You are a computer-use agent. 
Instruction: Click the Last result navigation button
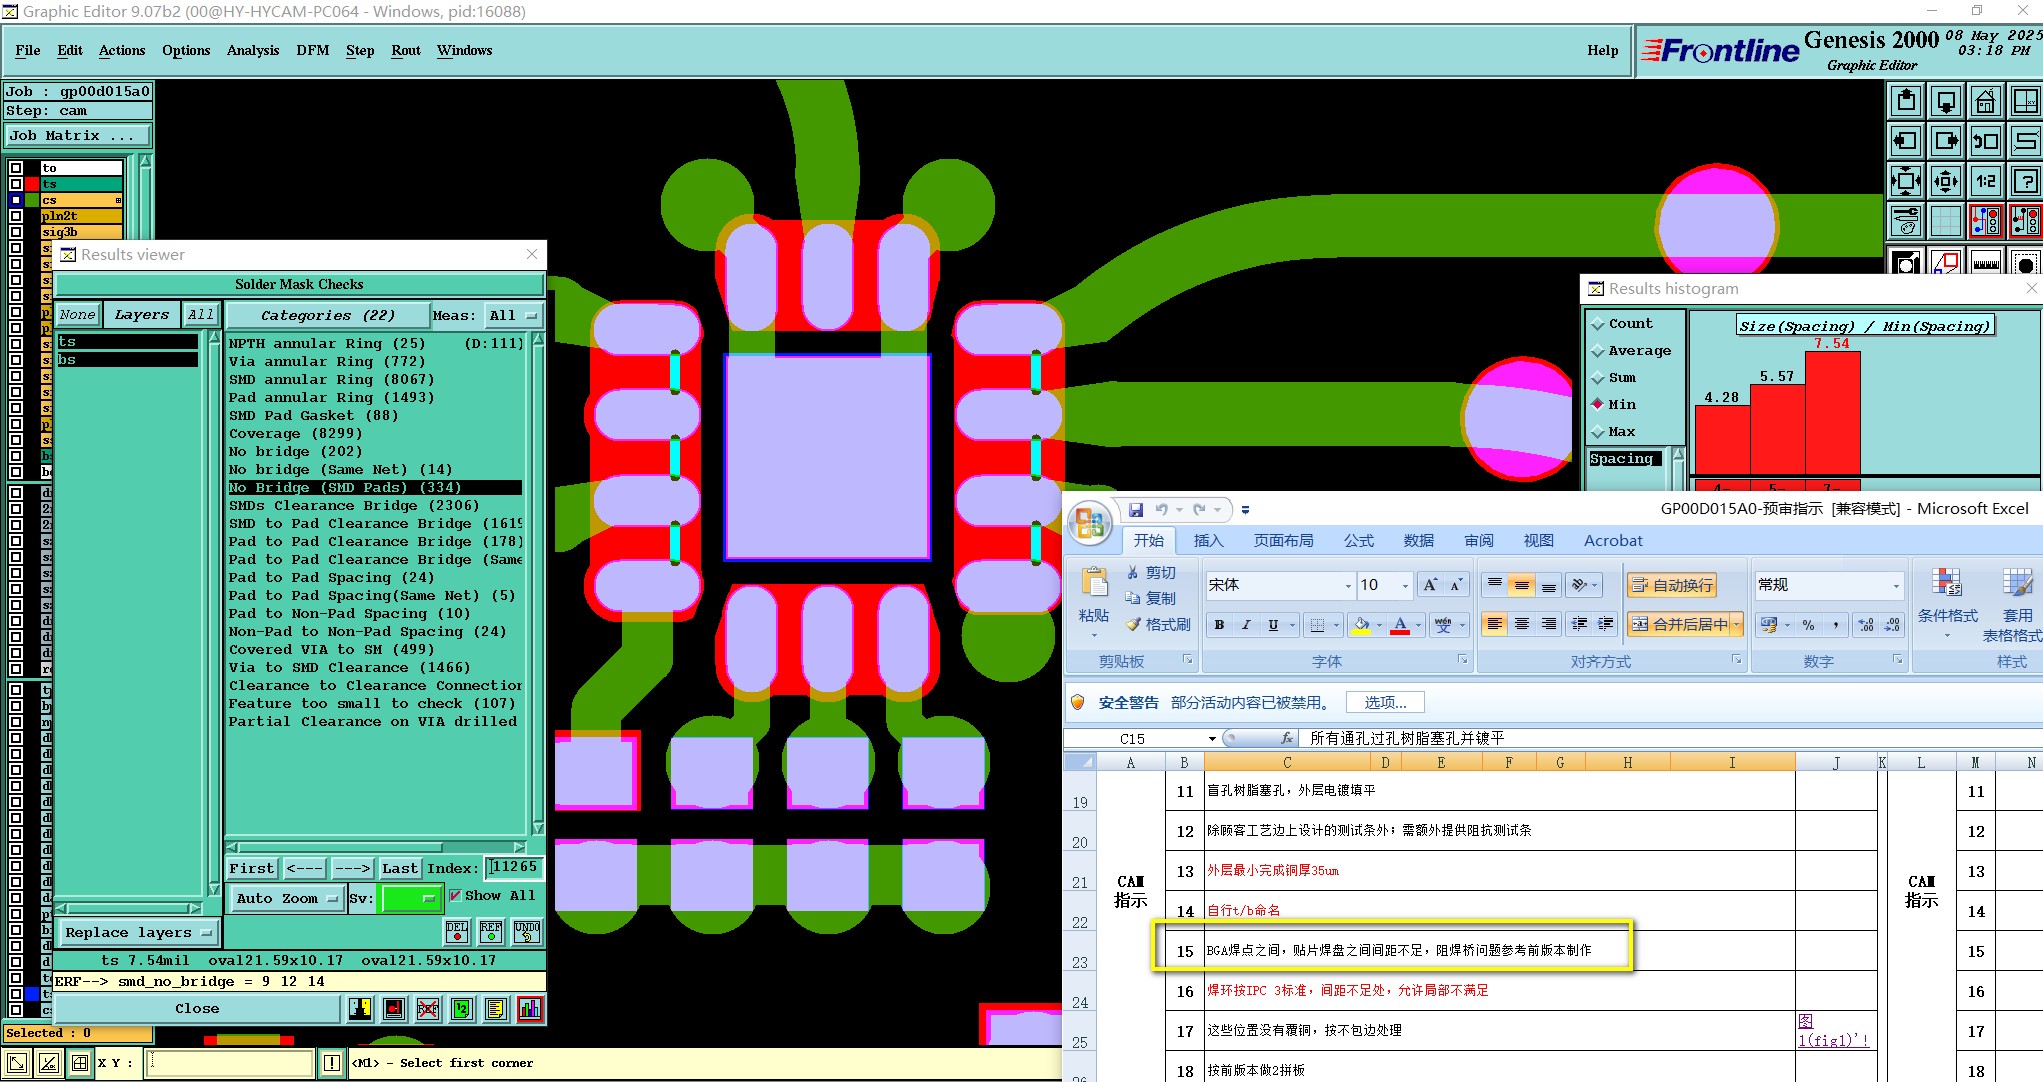coord(399,869)
